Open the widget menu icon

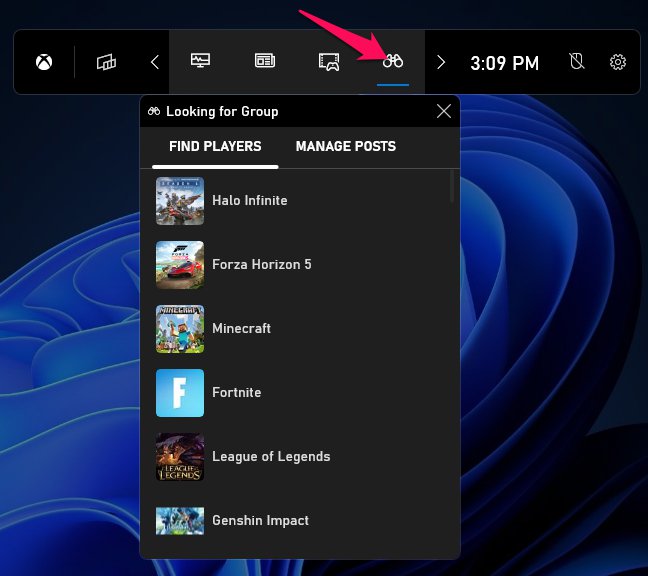[106, 62]
